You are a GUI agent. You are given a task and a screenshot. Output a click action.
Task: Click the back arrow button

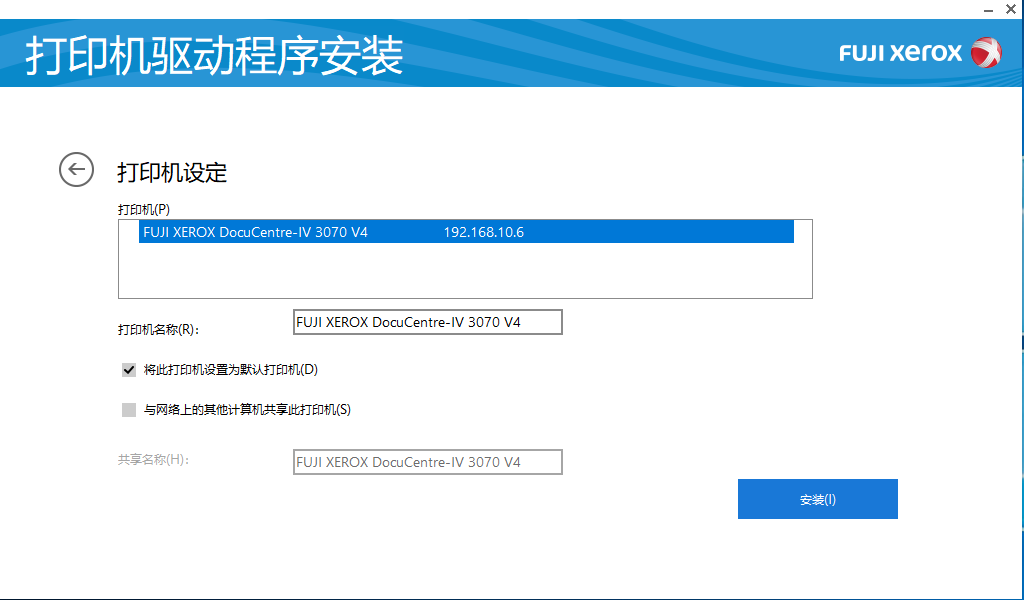pyautogui.click(x=76, y=169)
